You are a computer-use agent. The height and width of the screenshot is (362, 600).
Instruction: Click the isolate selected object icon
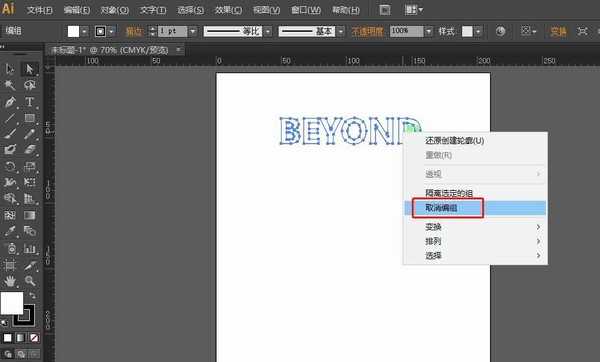[582, 31]
